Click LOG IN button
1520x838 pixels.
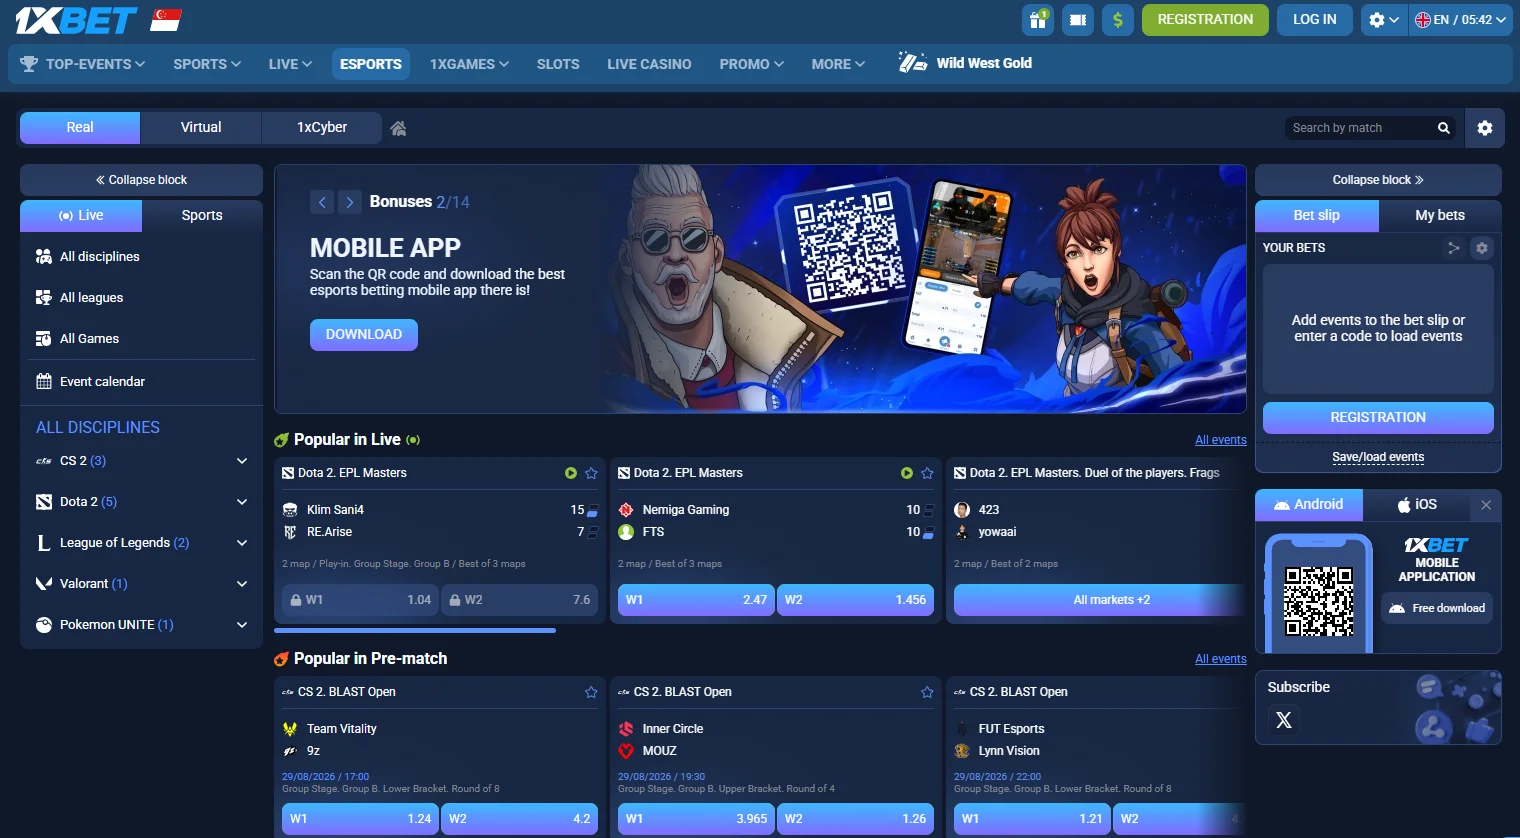coord(1315,20)
